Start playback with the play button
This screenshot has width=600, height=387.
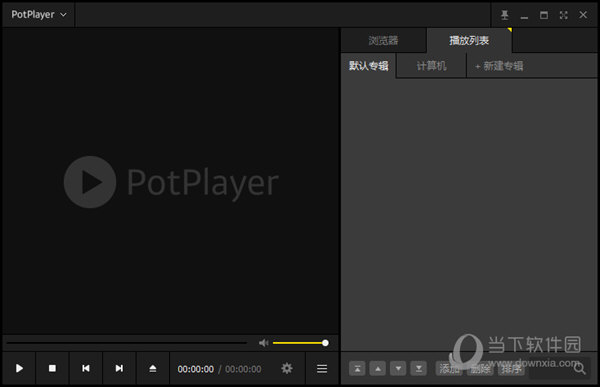point(19,368)
